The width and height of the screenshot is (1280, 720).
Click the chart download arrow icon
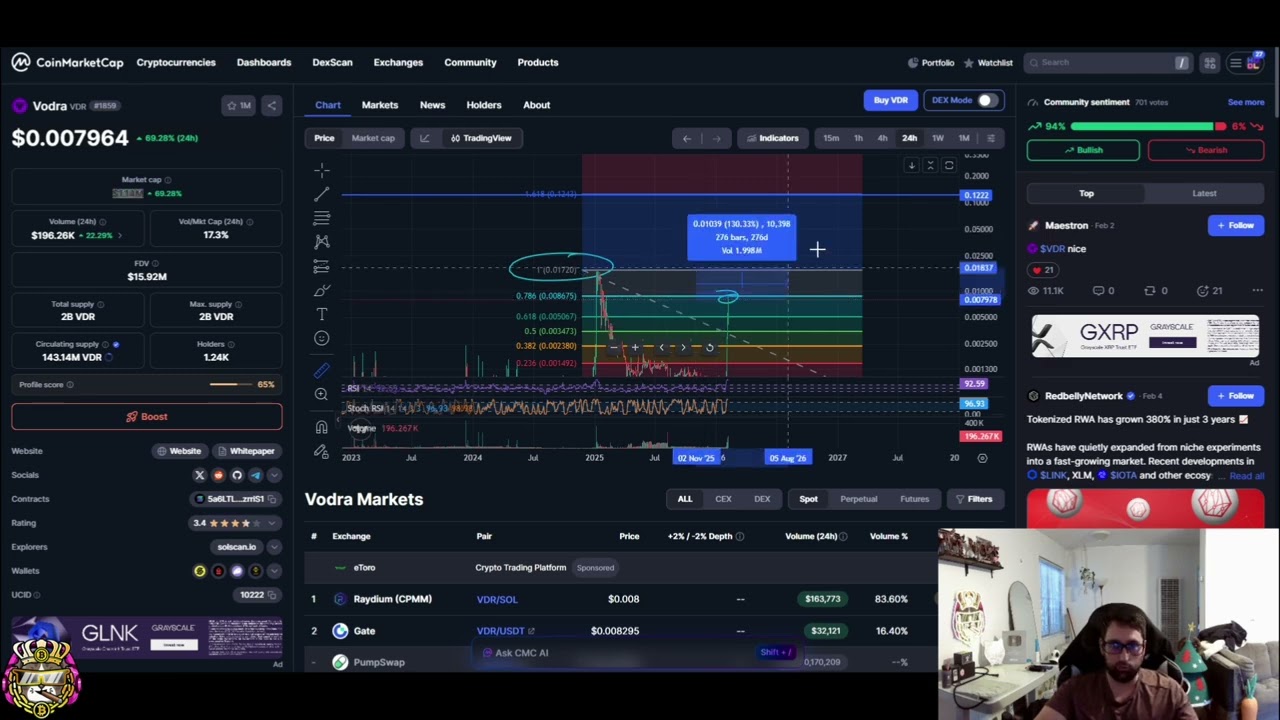(911, 166)
